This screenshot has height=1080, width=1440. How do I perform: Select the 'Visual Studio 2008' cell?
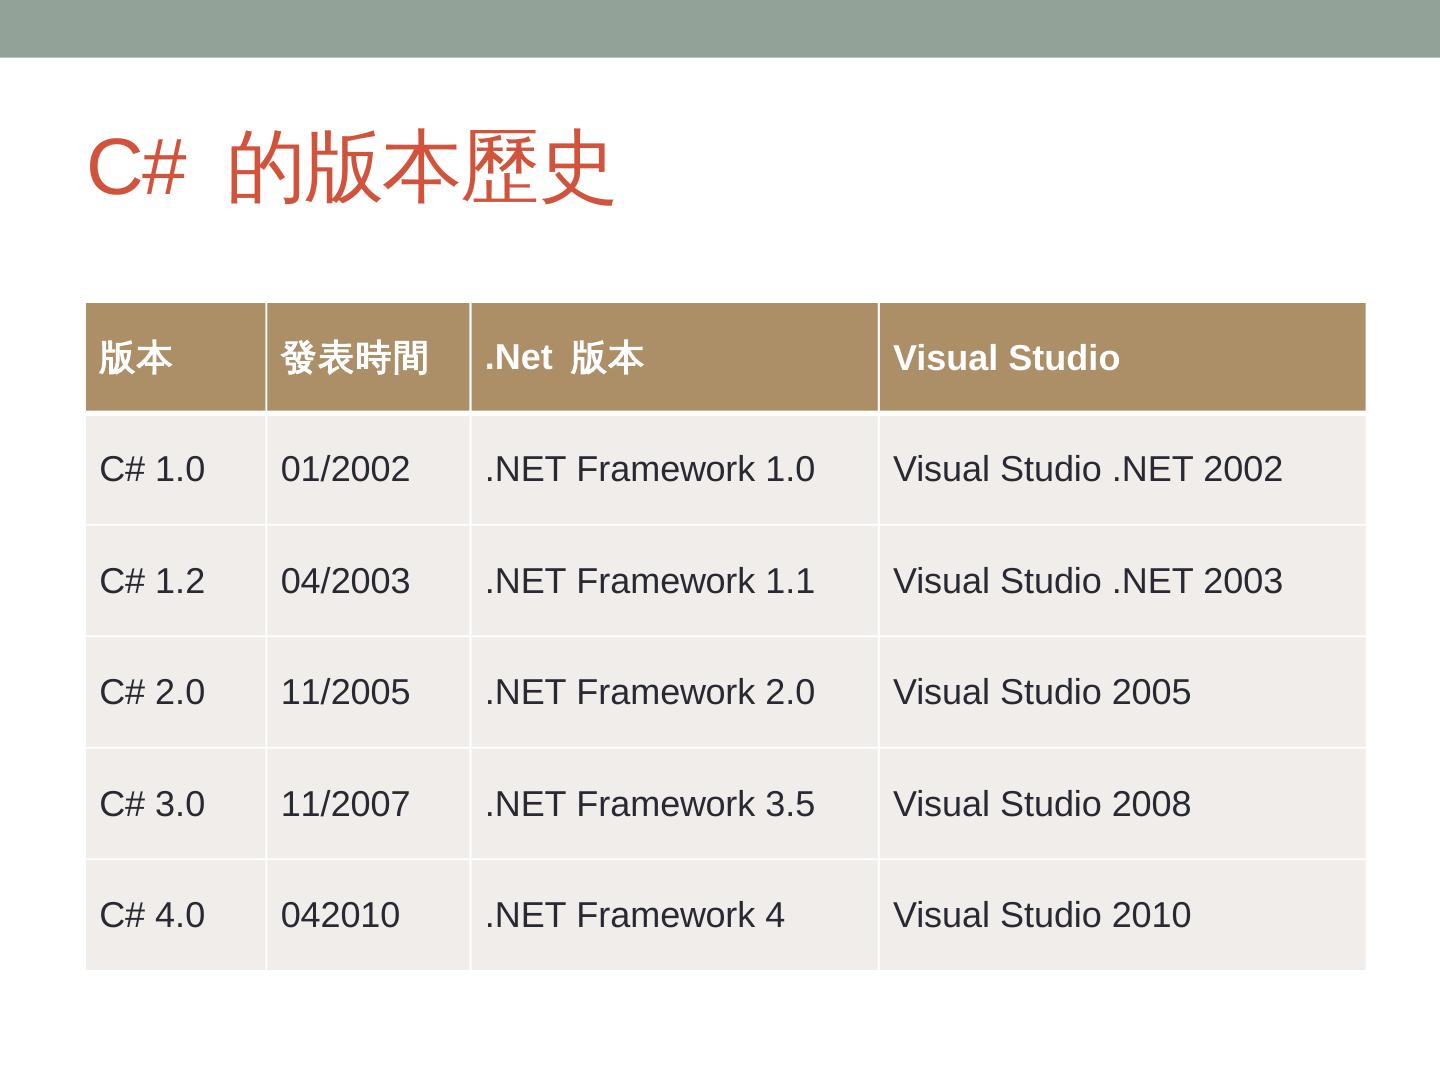[x=1041, y=804]
